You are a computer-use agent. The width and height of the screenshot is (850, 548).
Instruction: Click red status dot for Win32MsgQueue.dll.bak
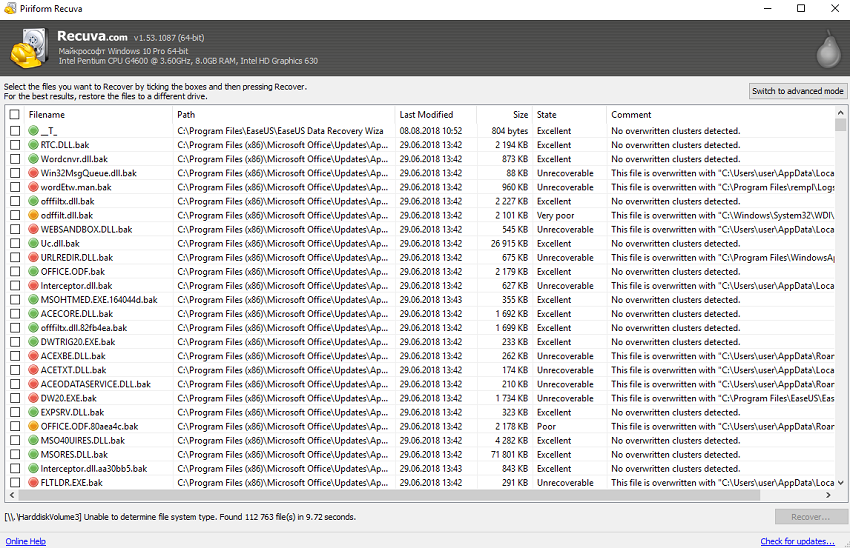click(34, 173)
